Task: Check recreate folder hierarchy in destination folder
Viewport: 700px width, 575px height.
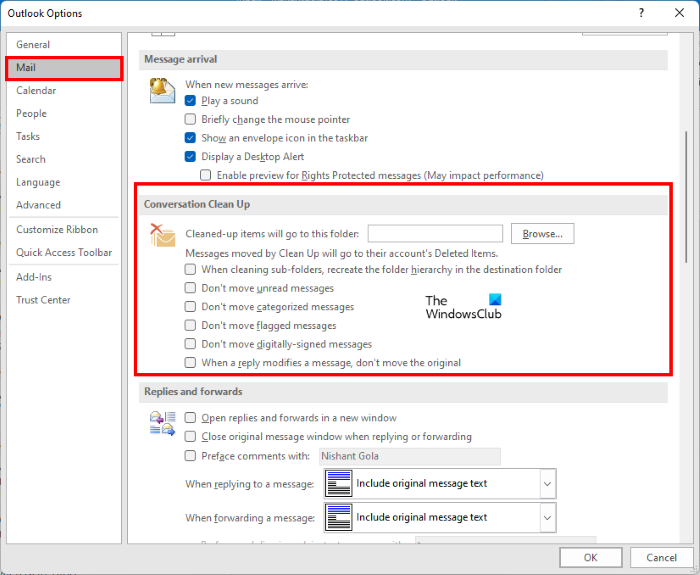Action: [190, 270]
